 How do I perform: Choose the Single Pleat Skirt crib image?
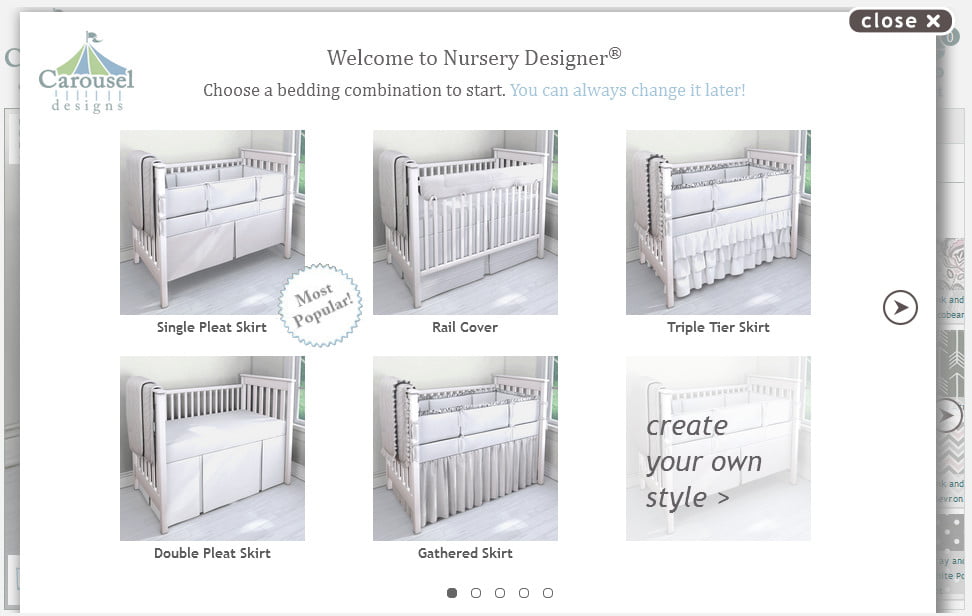click(x=212, y=222)
